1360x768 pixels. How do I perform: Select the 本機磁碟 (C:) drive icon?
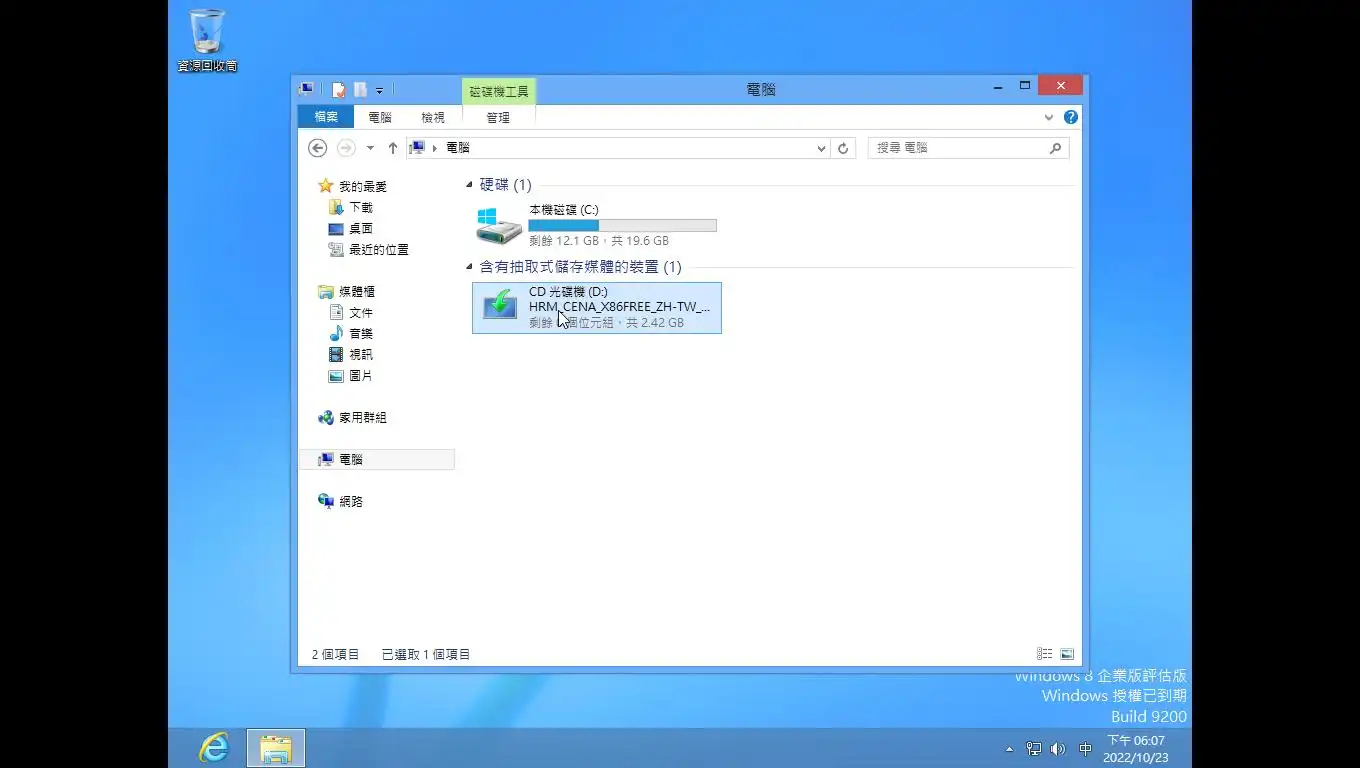pos(498,226)
